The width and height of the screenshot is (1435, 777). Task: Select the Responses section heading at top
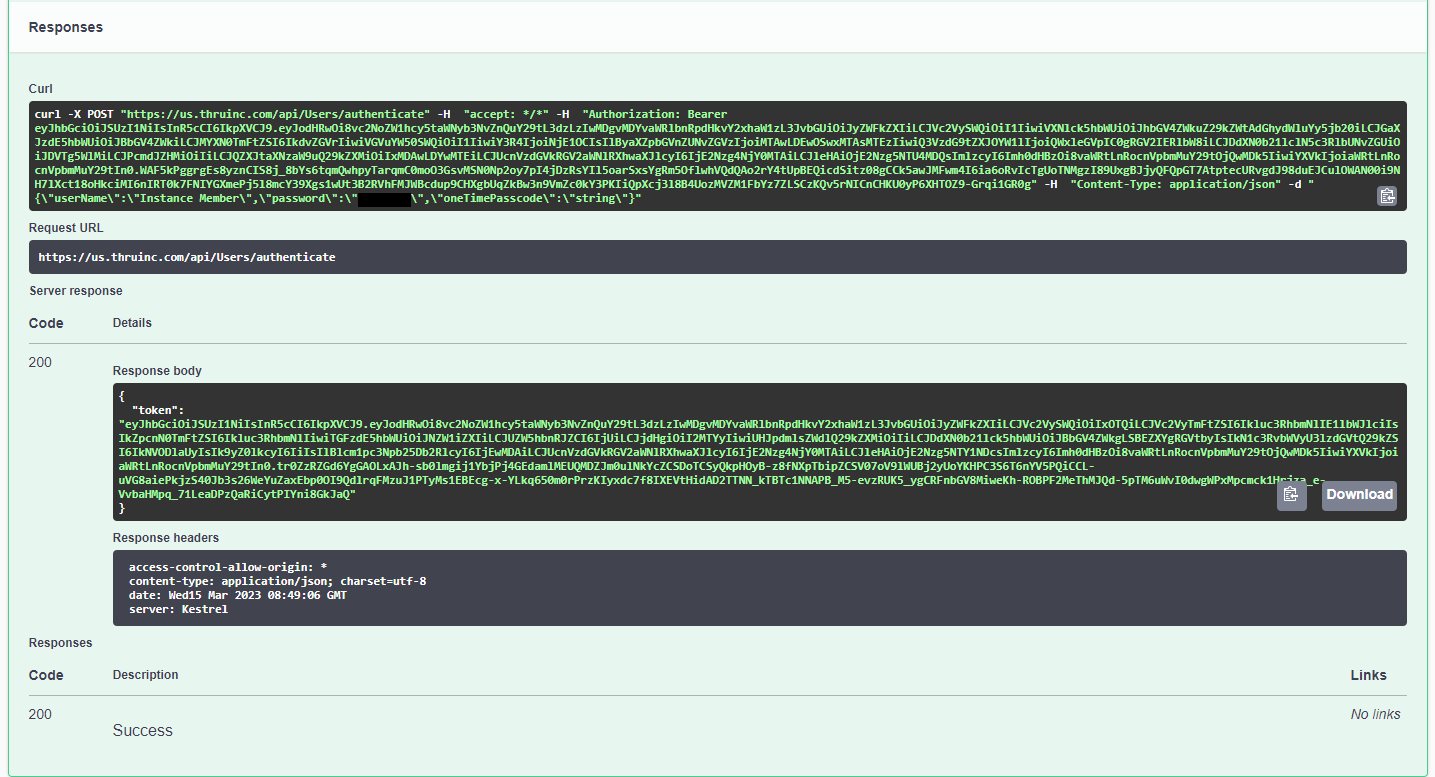pos(66,27)
